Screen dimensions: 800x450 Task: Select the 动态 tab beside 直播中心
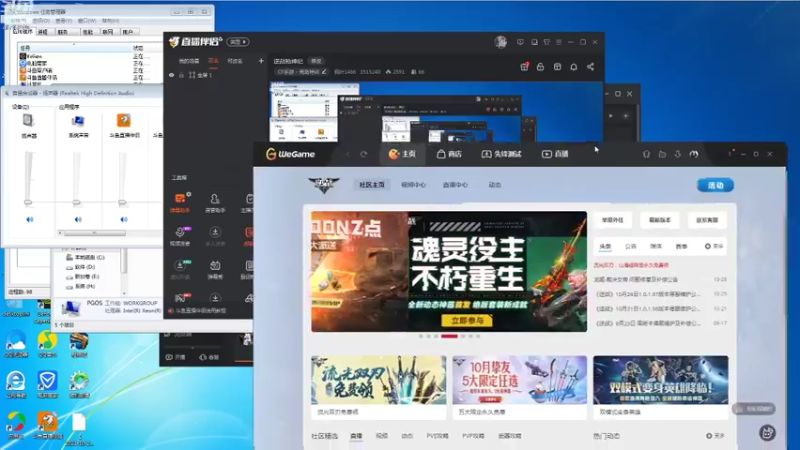click(494, 185)
